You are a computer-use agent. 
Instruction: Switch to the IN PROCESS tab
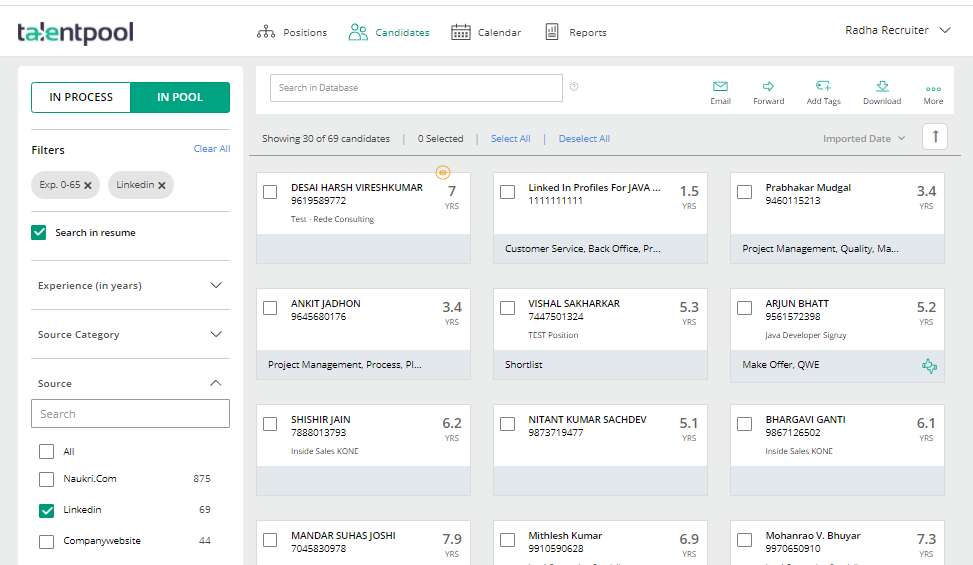pos(81,97)
